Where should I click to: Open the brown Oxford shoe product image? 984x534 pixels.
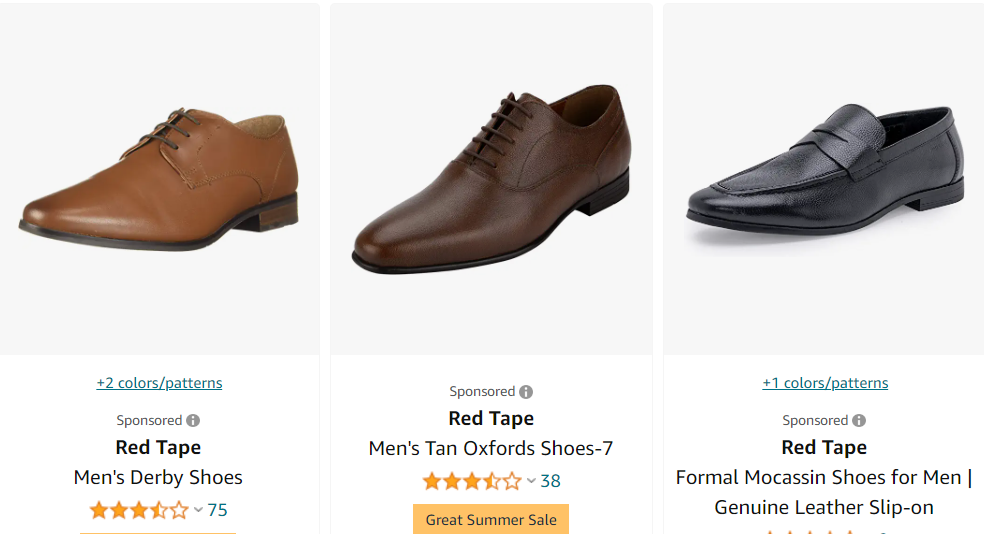[491, 180]
